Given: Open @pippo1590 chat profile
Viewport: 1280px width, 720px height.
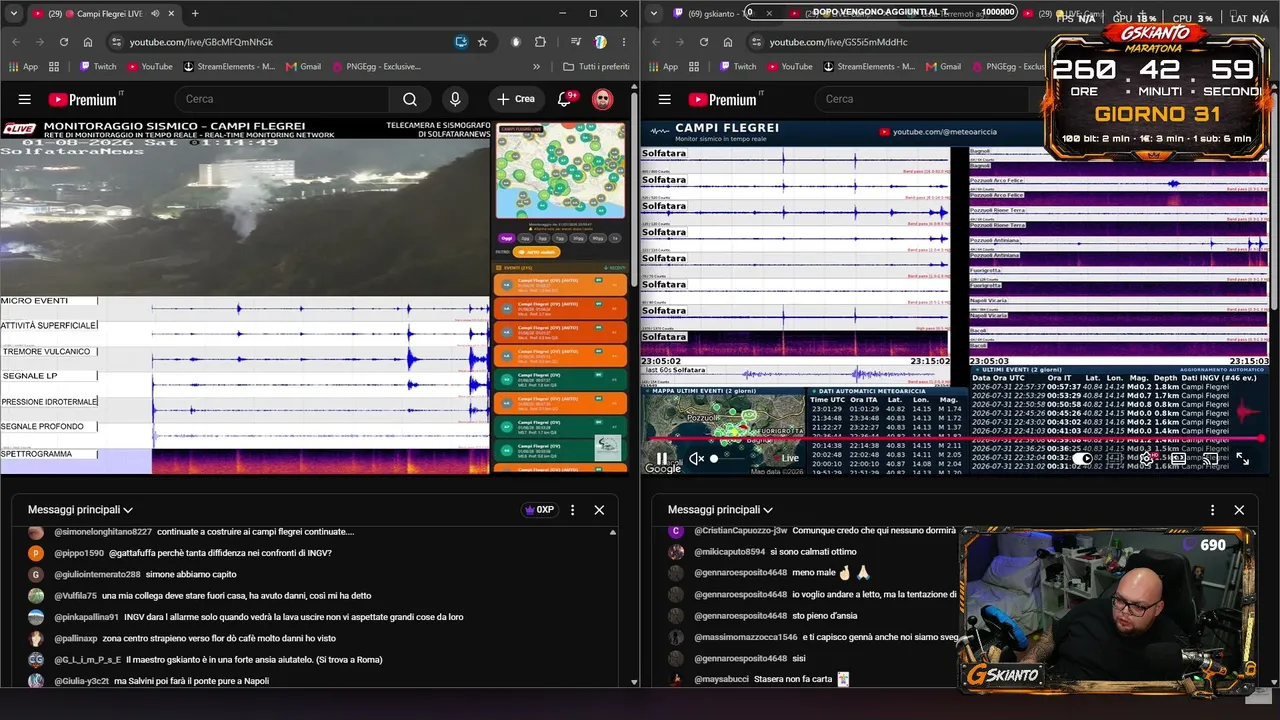Looking at the screenshot, I should [79, 553].
